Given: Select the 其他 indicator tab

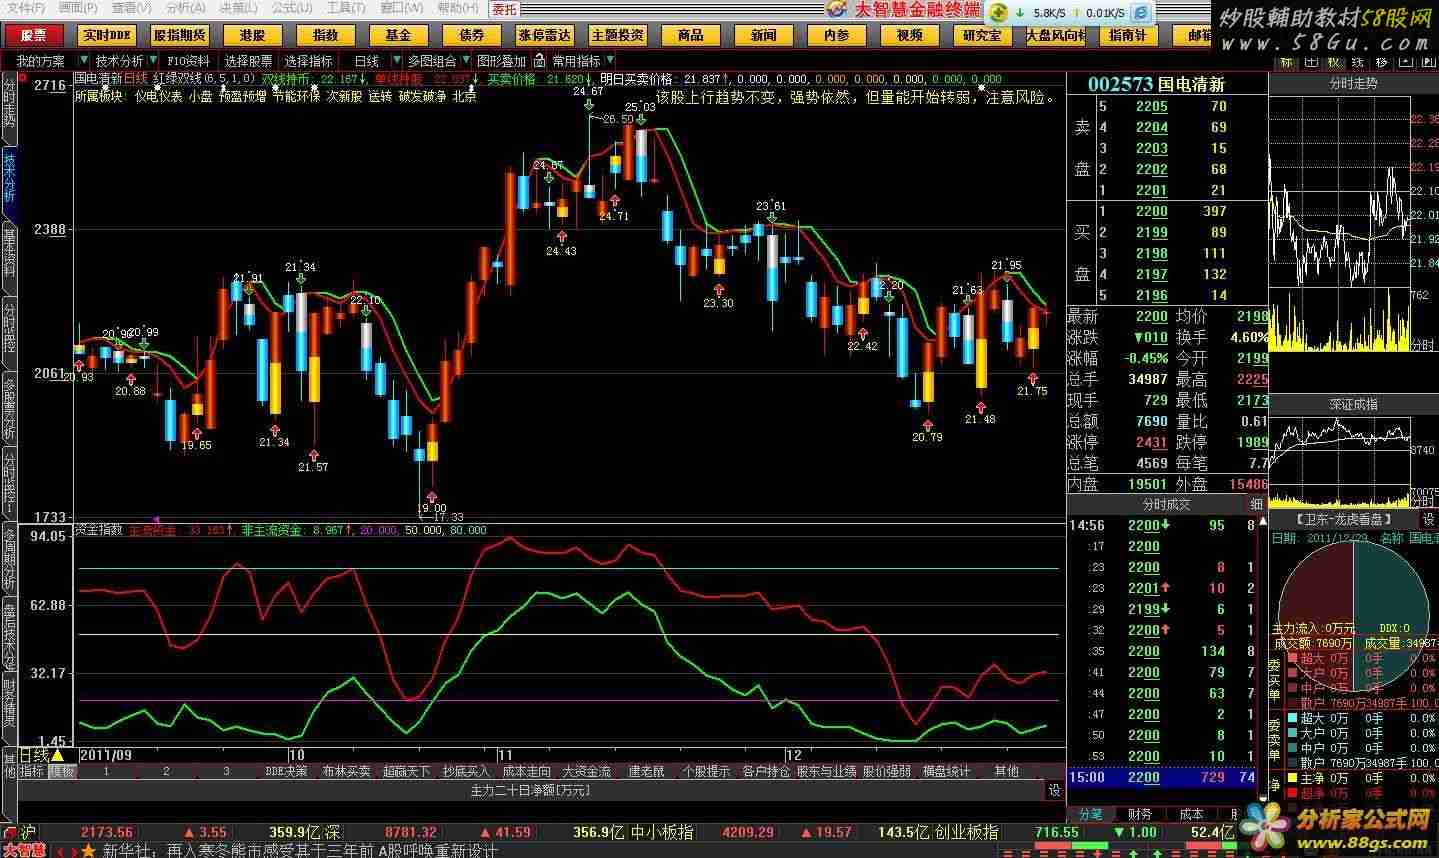Looking at the screenshot, I should [x=1006, y=771].
